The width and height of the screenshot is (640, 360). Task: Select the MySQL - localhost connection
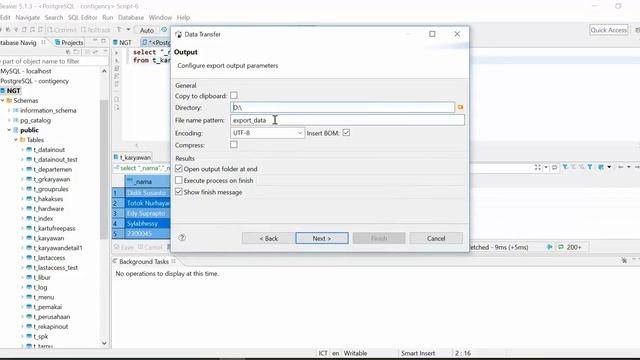[26, 71]
